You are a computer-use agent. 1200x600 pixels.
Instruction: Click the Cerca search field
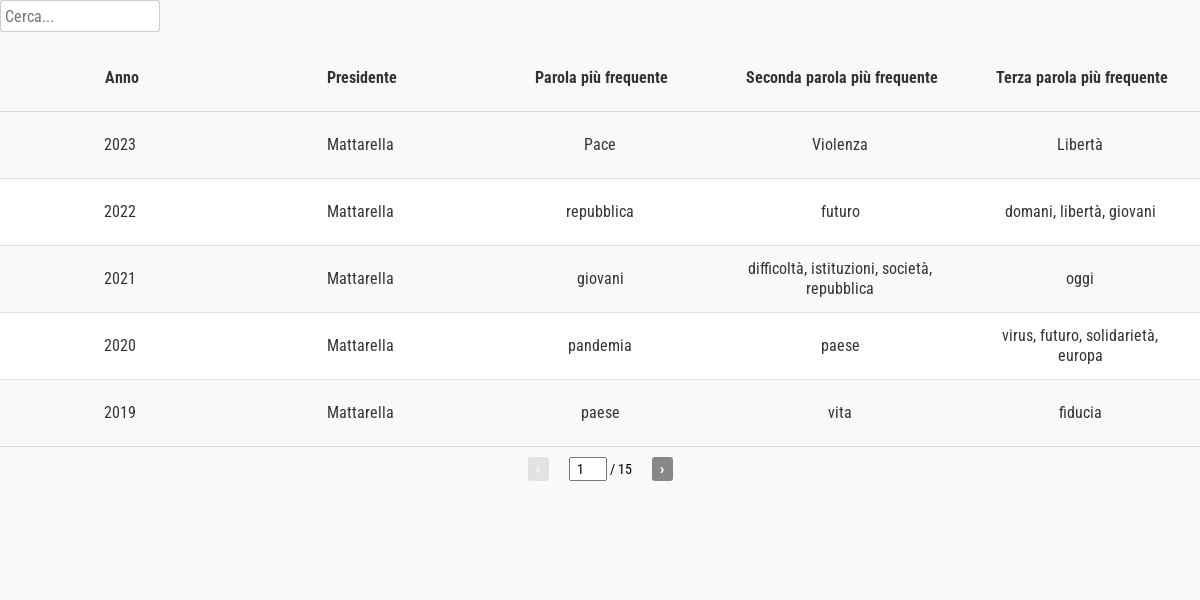click(x=80, y=16)
